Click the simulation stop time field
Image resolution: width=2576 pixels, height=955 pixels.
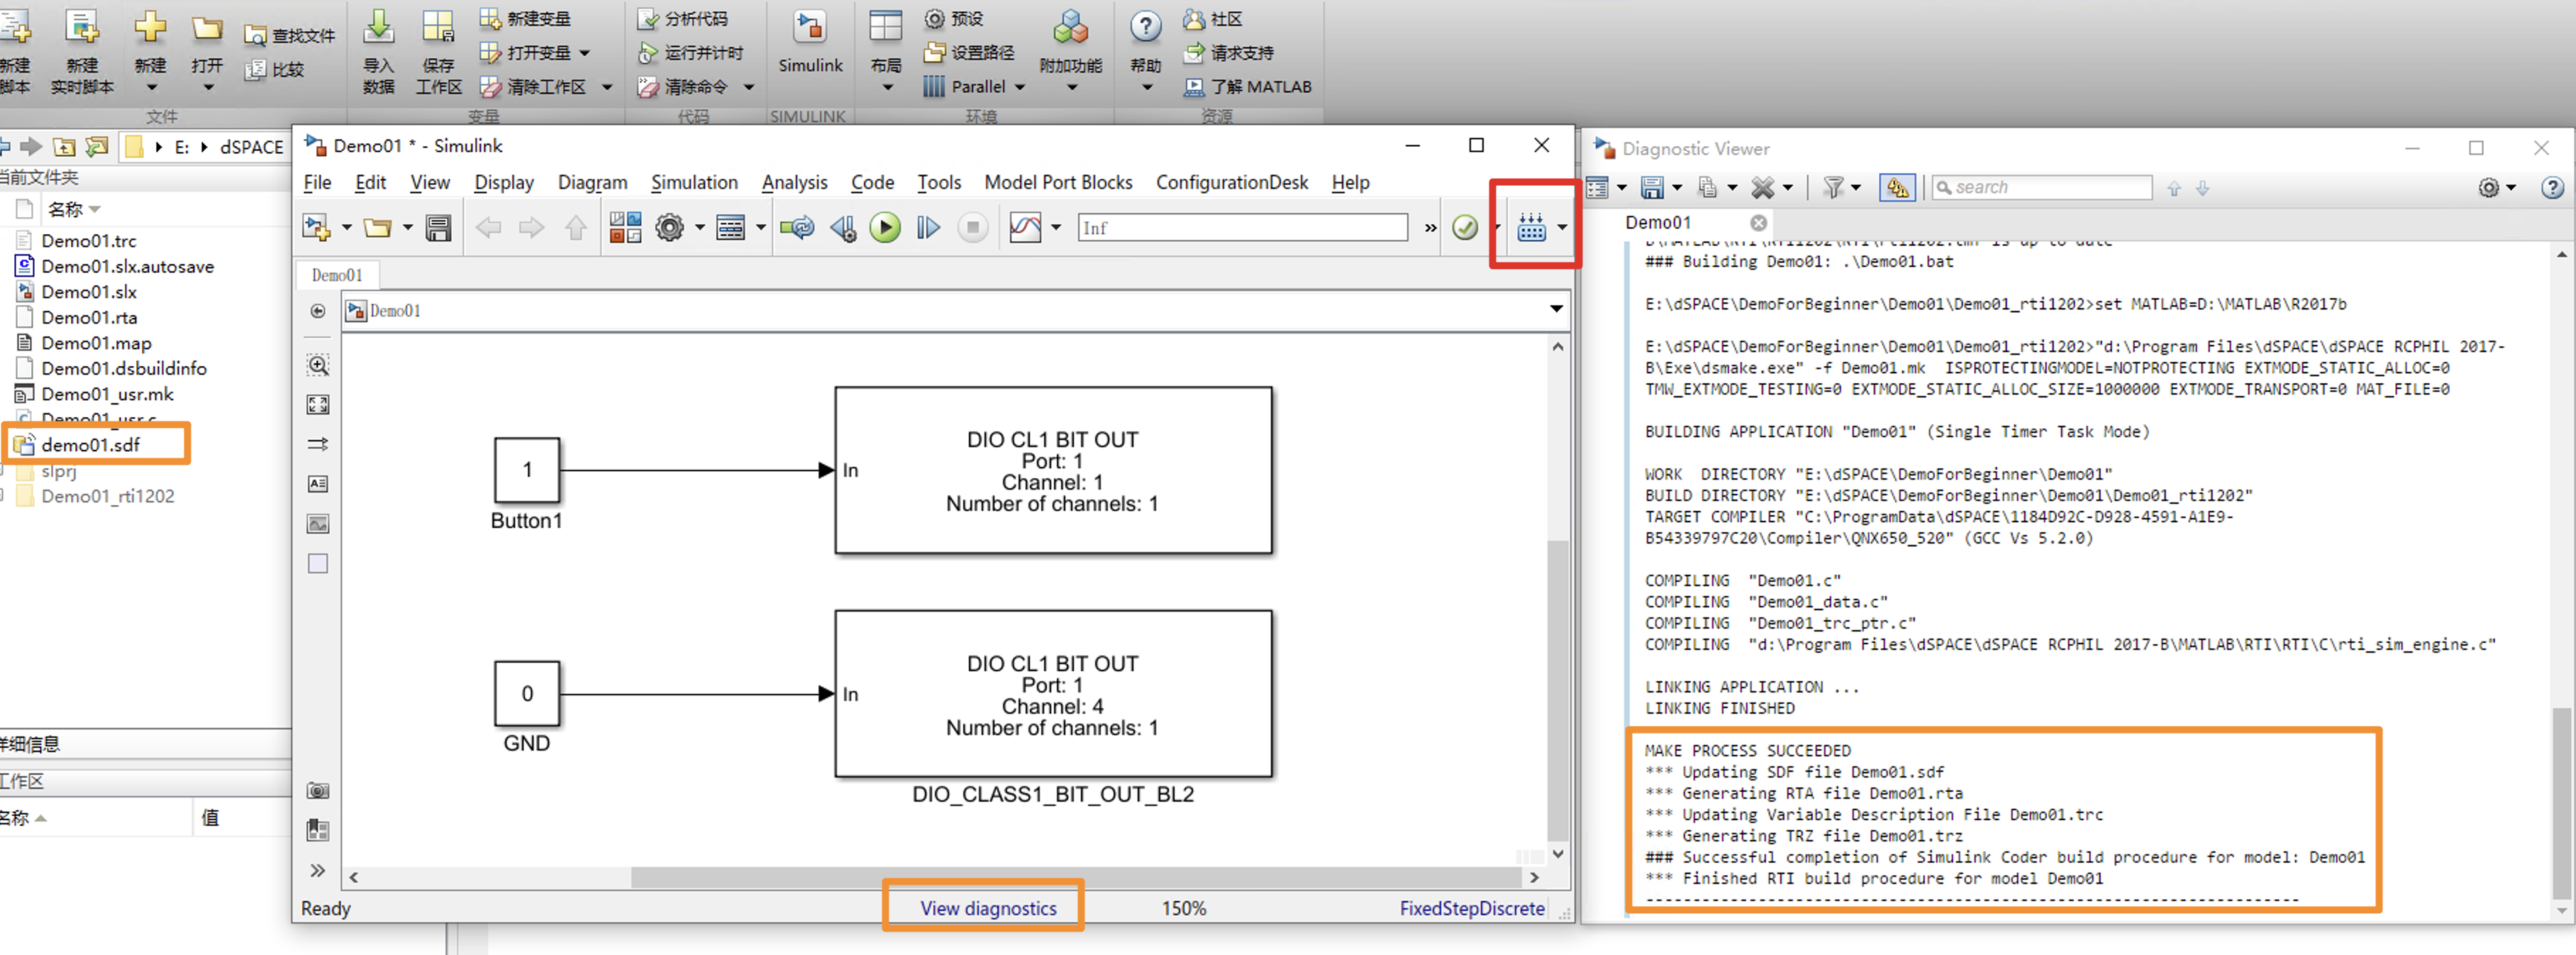pyautogui.click(x=1241, y=228)
